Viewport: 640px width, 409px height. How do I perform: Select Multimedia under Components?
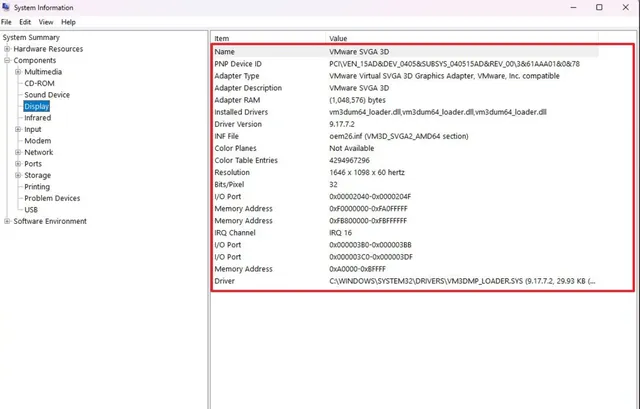[43, 72]
